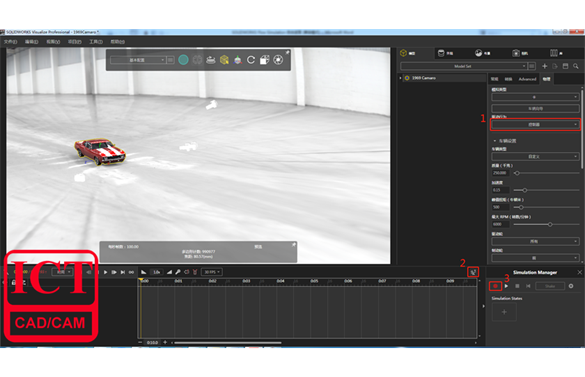
Task: Open the Advanced properties tab
Action: [x=527, y=79]
